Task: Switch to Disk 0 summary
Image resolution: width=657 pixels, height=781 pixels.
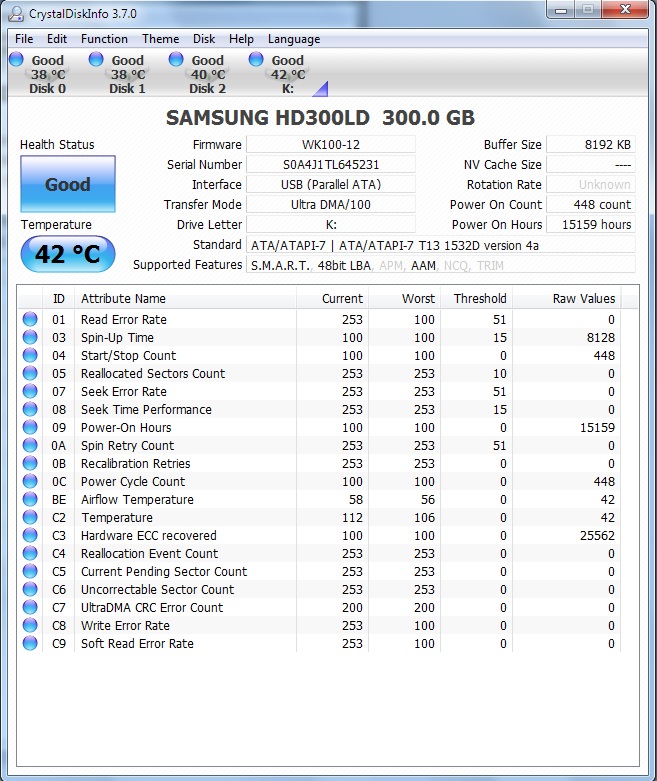Action: pyautogui.click(x=47, y=74)
